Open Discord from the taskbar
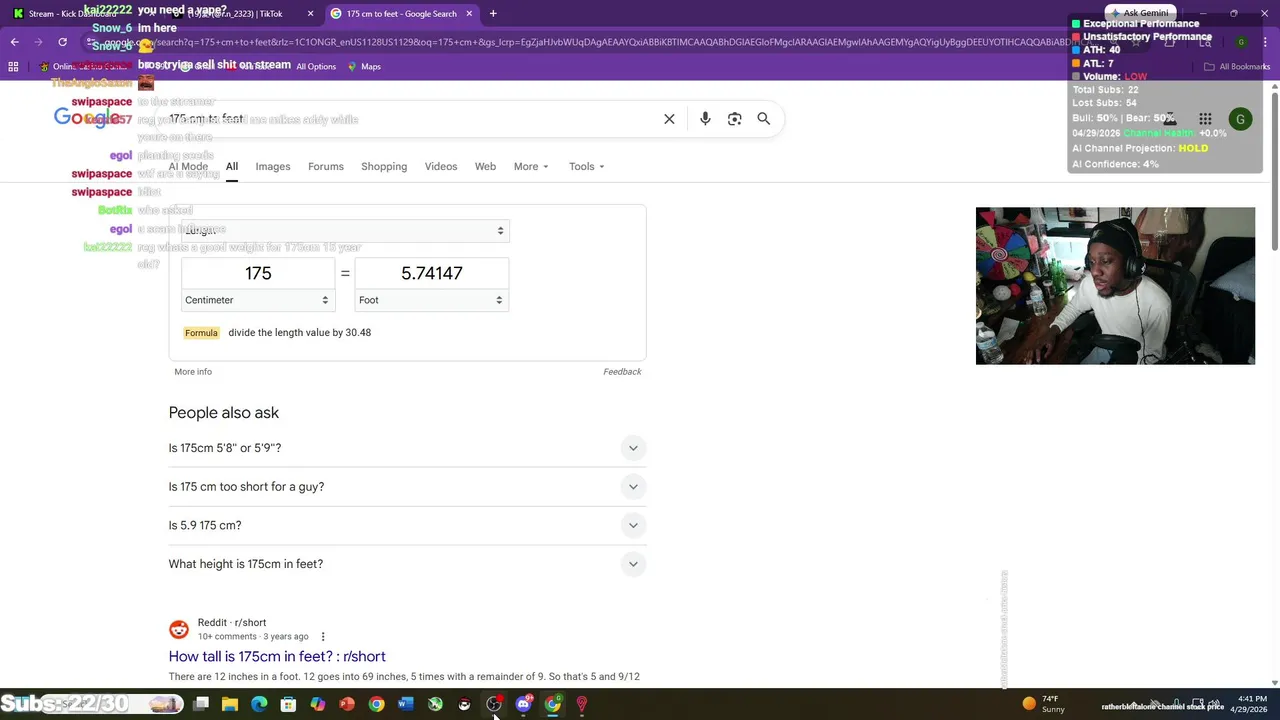 523,704
